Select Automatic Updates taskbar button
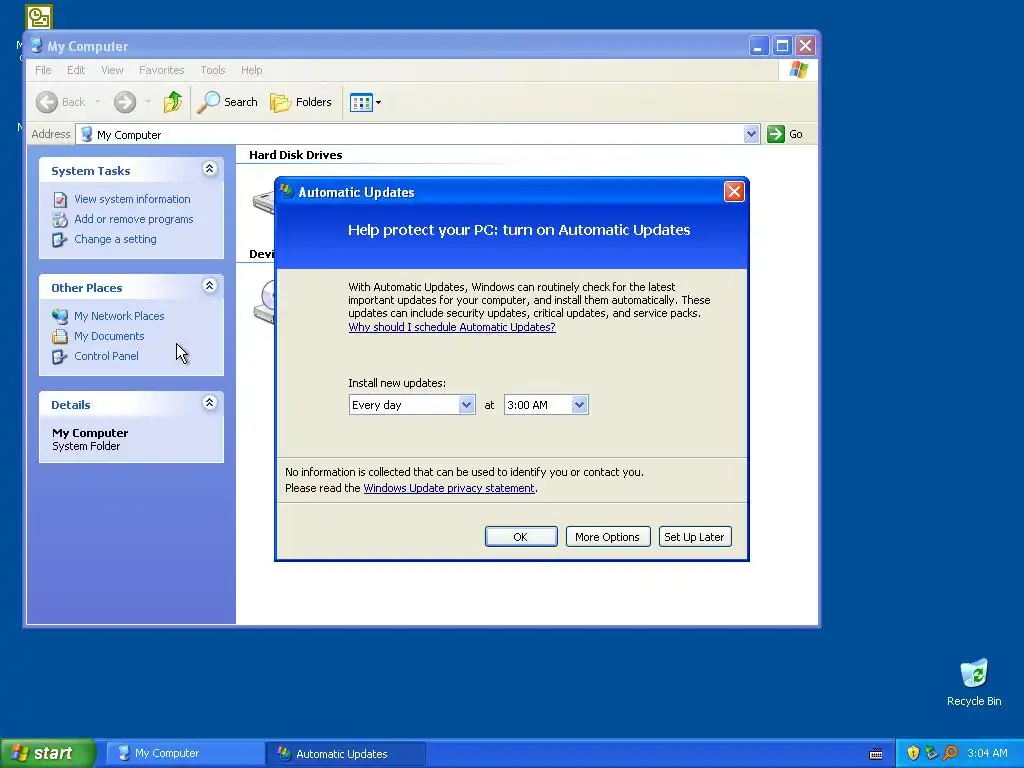 pyautogui.click(x=346, y=754)
